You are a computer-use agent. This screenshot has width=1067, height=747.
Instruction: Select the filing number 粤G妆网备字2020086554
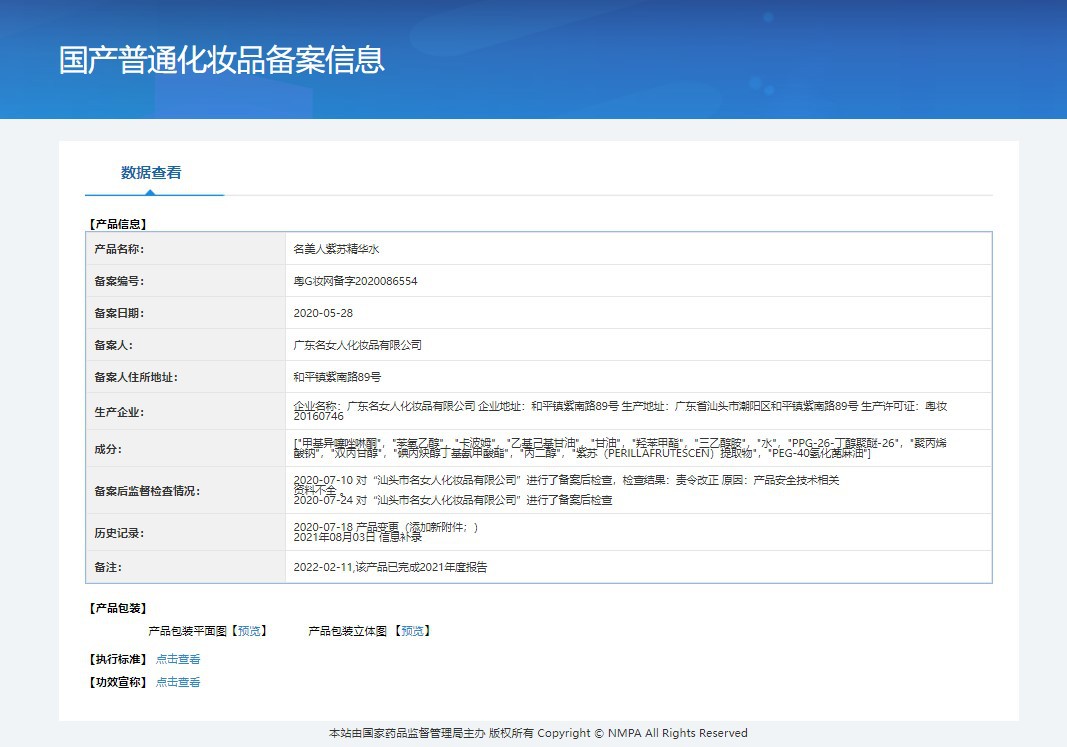[x=355, y=281]
